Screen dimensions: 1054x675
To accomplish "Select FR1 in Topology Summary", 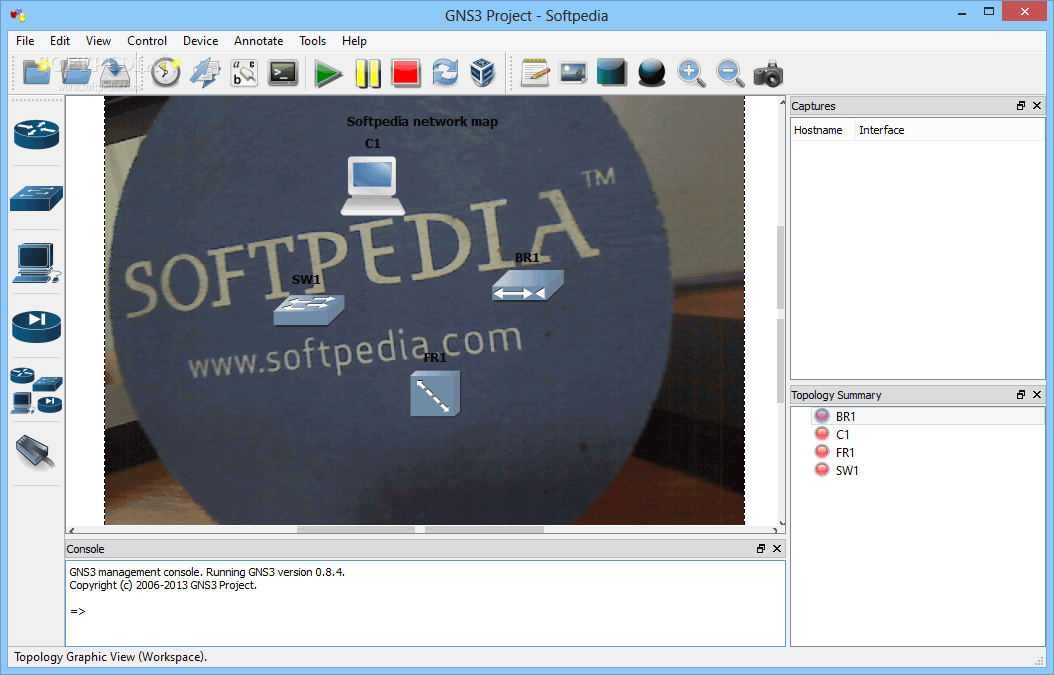I will click(x=844, y=452).
